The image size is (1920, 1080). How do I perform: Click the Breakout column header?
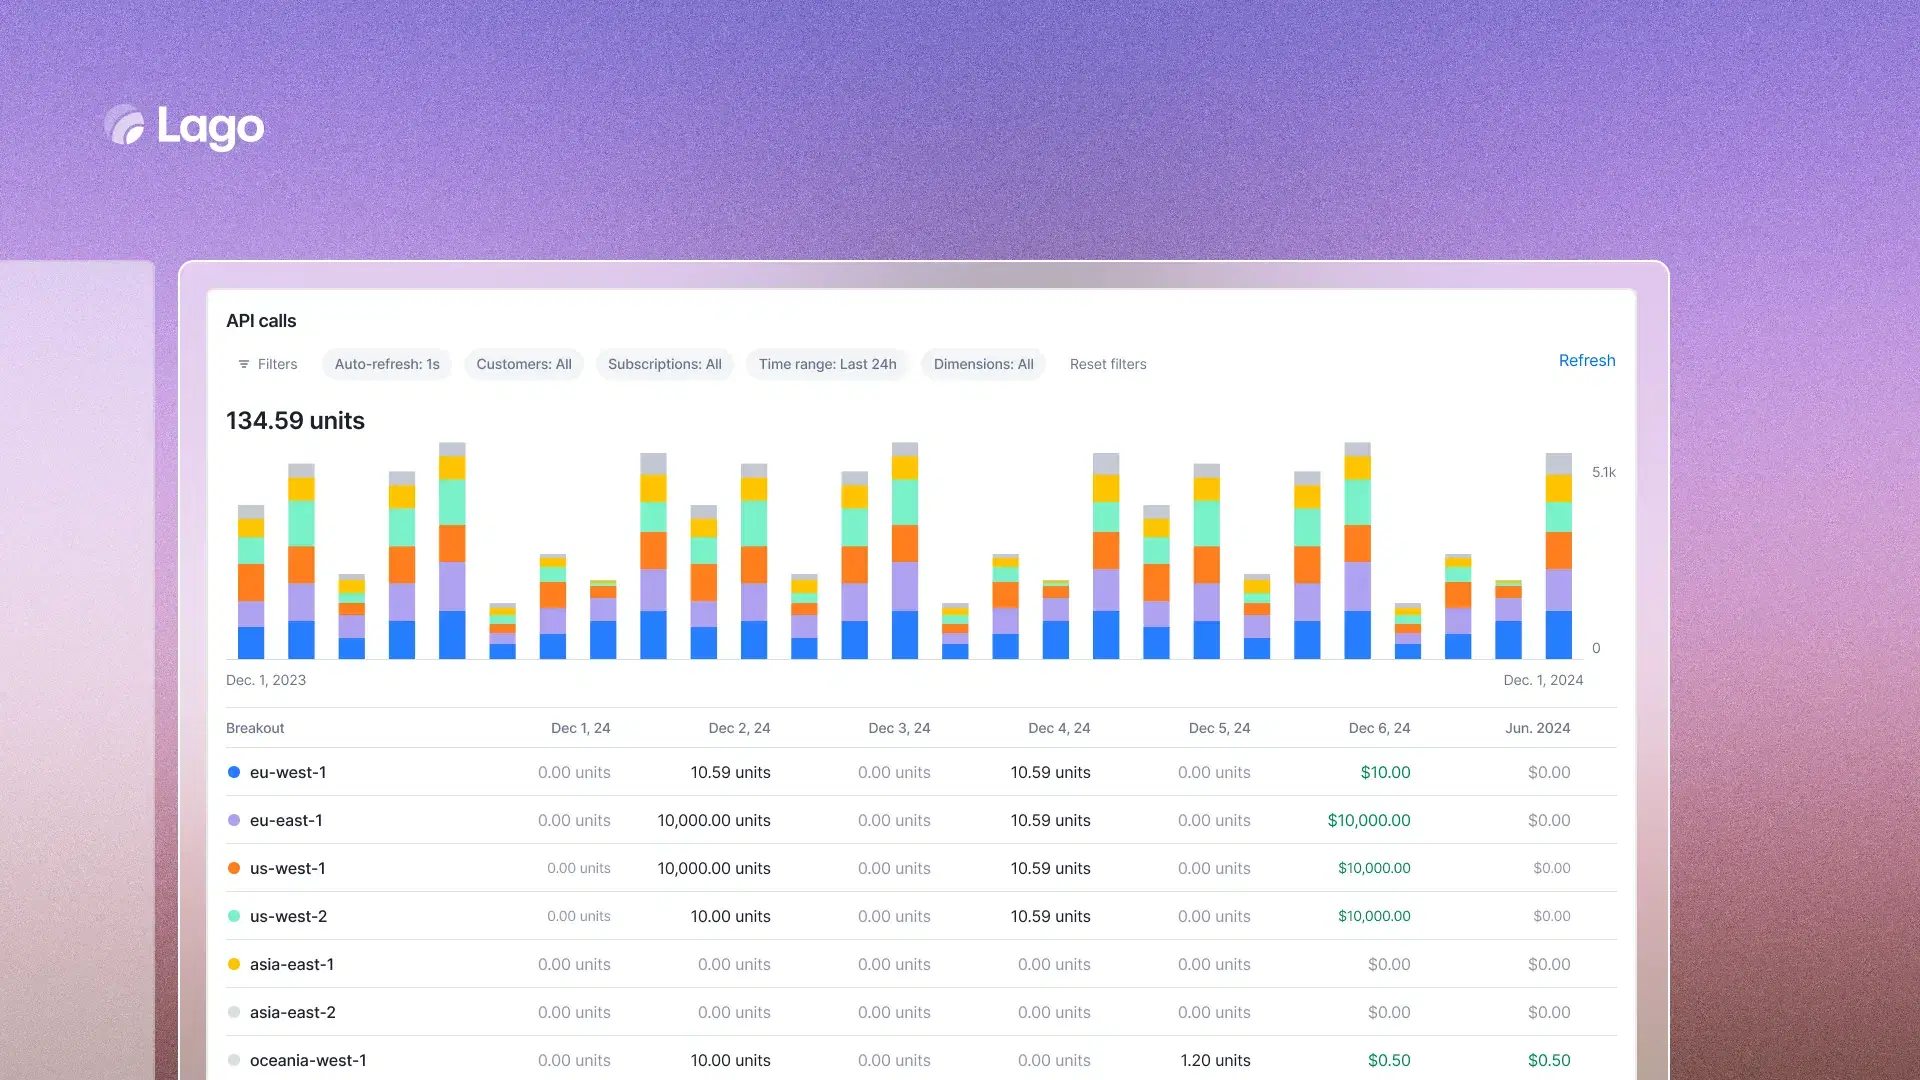point(255,728)
